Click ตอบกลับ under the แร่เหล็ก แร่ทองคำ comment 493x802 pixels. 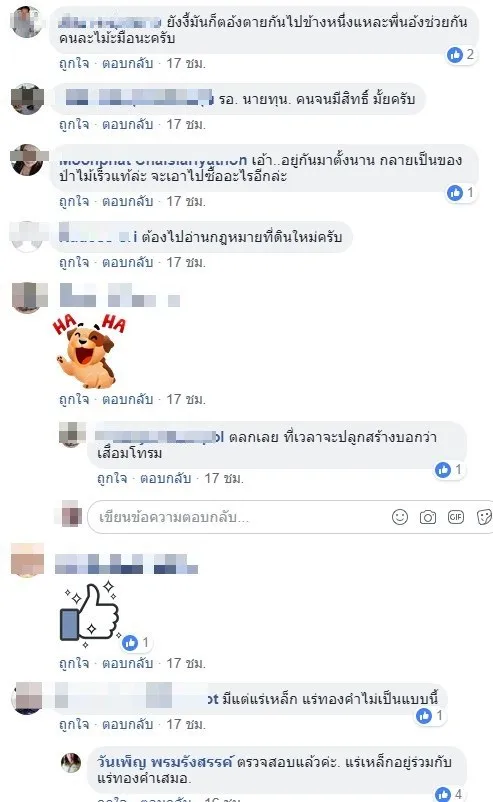tap(127, 724)
